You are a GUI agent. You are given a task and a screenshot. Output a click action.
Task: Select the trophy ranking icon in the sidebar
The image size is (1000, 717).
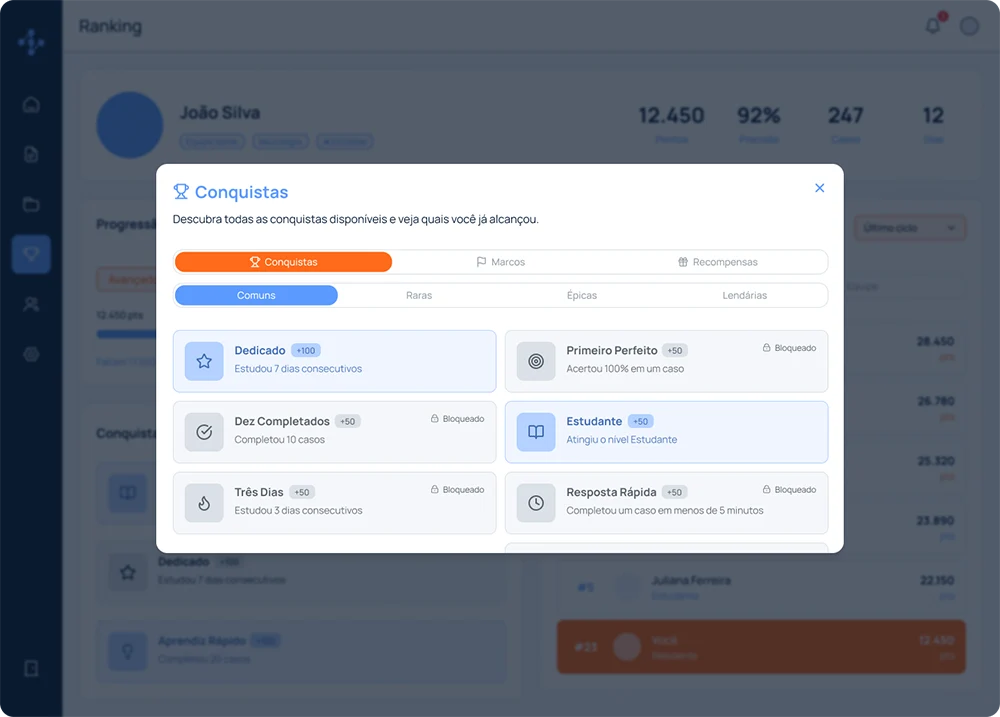(31, 254)
